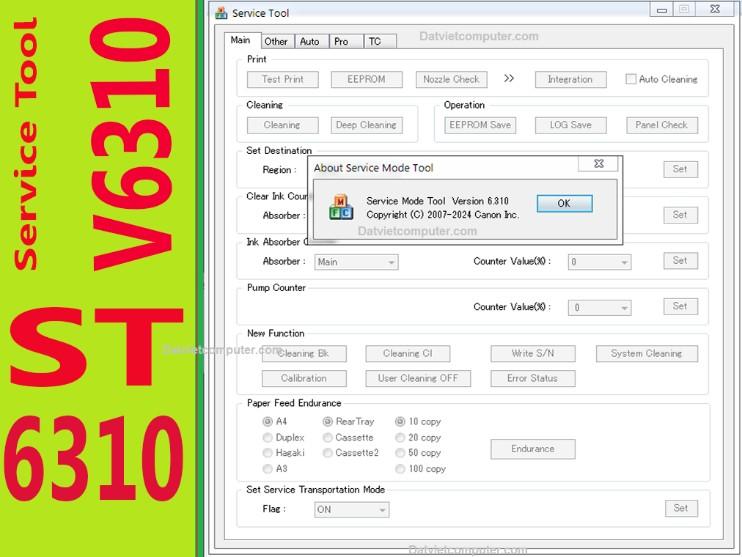Click the Test Print button
Screen dimensions: 742x557
283,79
